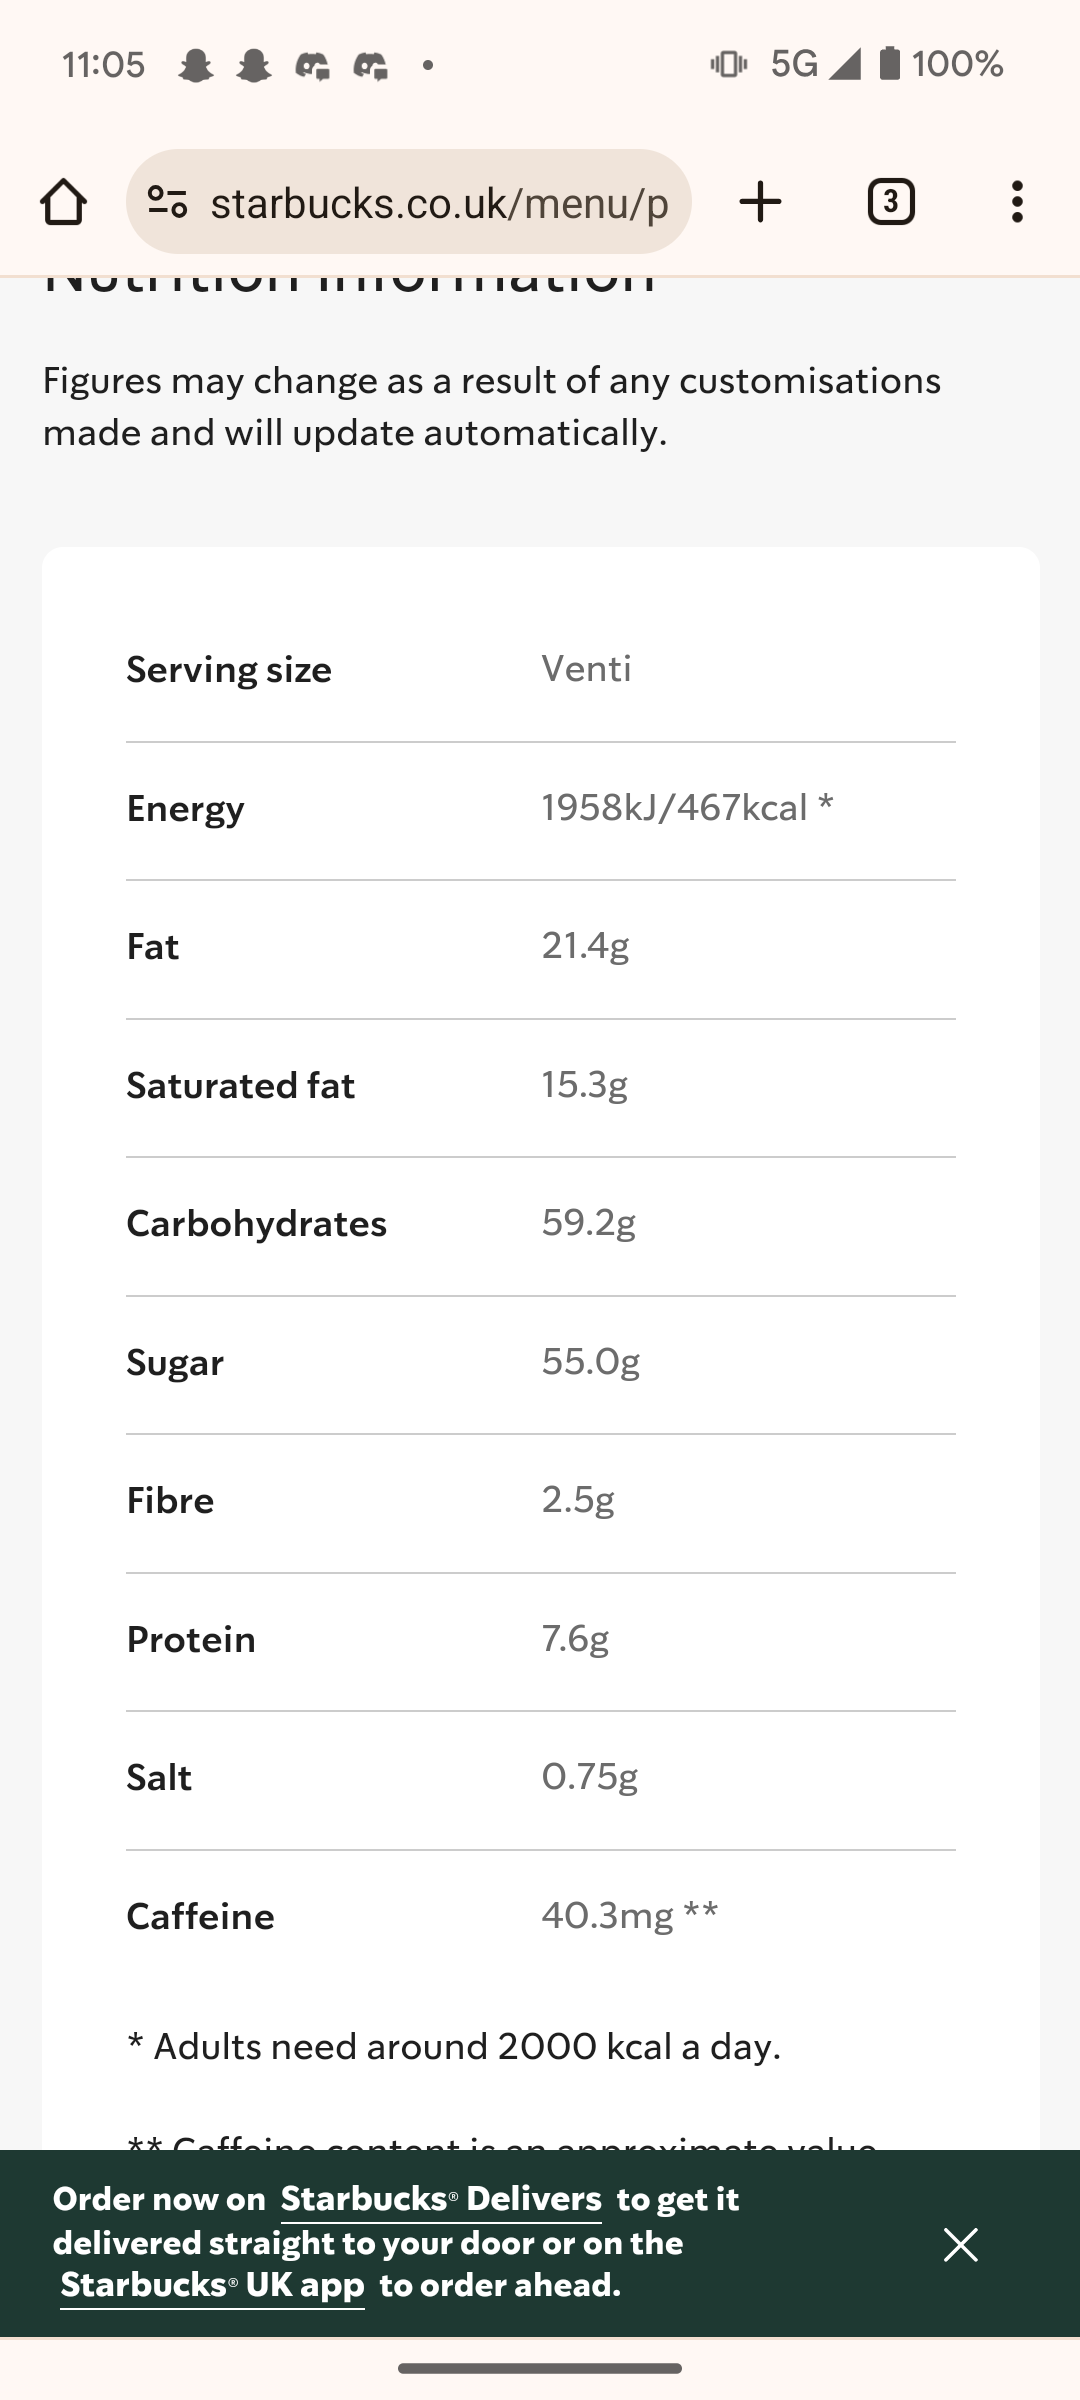
Task: Open the Starbucks UK app link
Action: pyautogui.click(x=212, y=2286)
